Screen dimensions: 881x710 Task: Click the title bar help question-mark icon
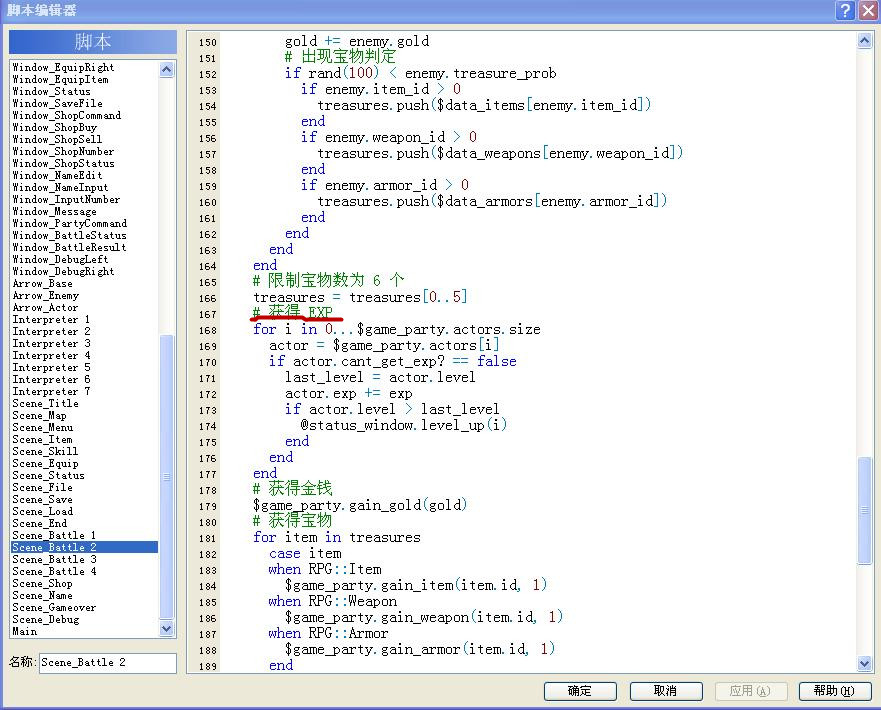click(844, 10)
